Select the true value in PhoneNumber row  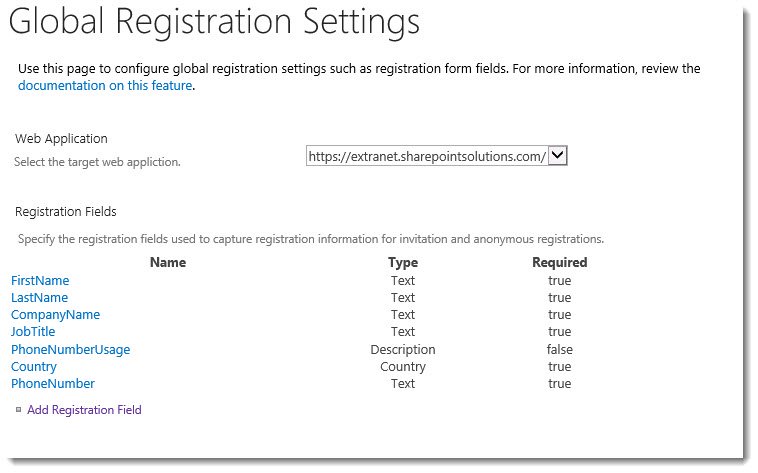pos(559,384)
